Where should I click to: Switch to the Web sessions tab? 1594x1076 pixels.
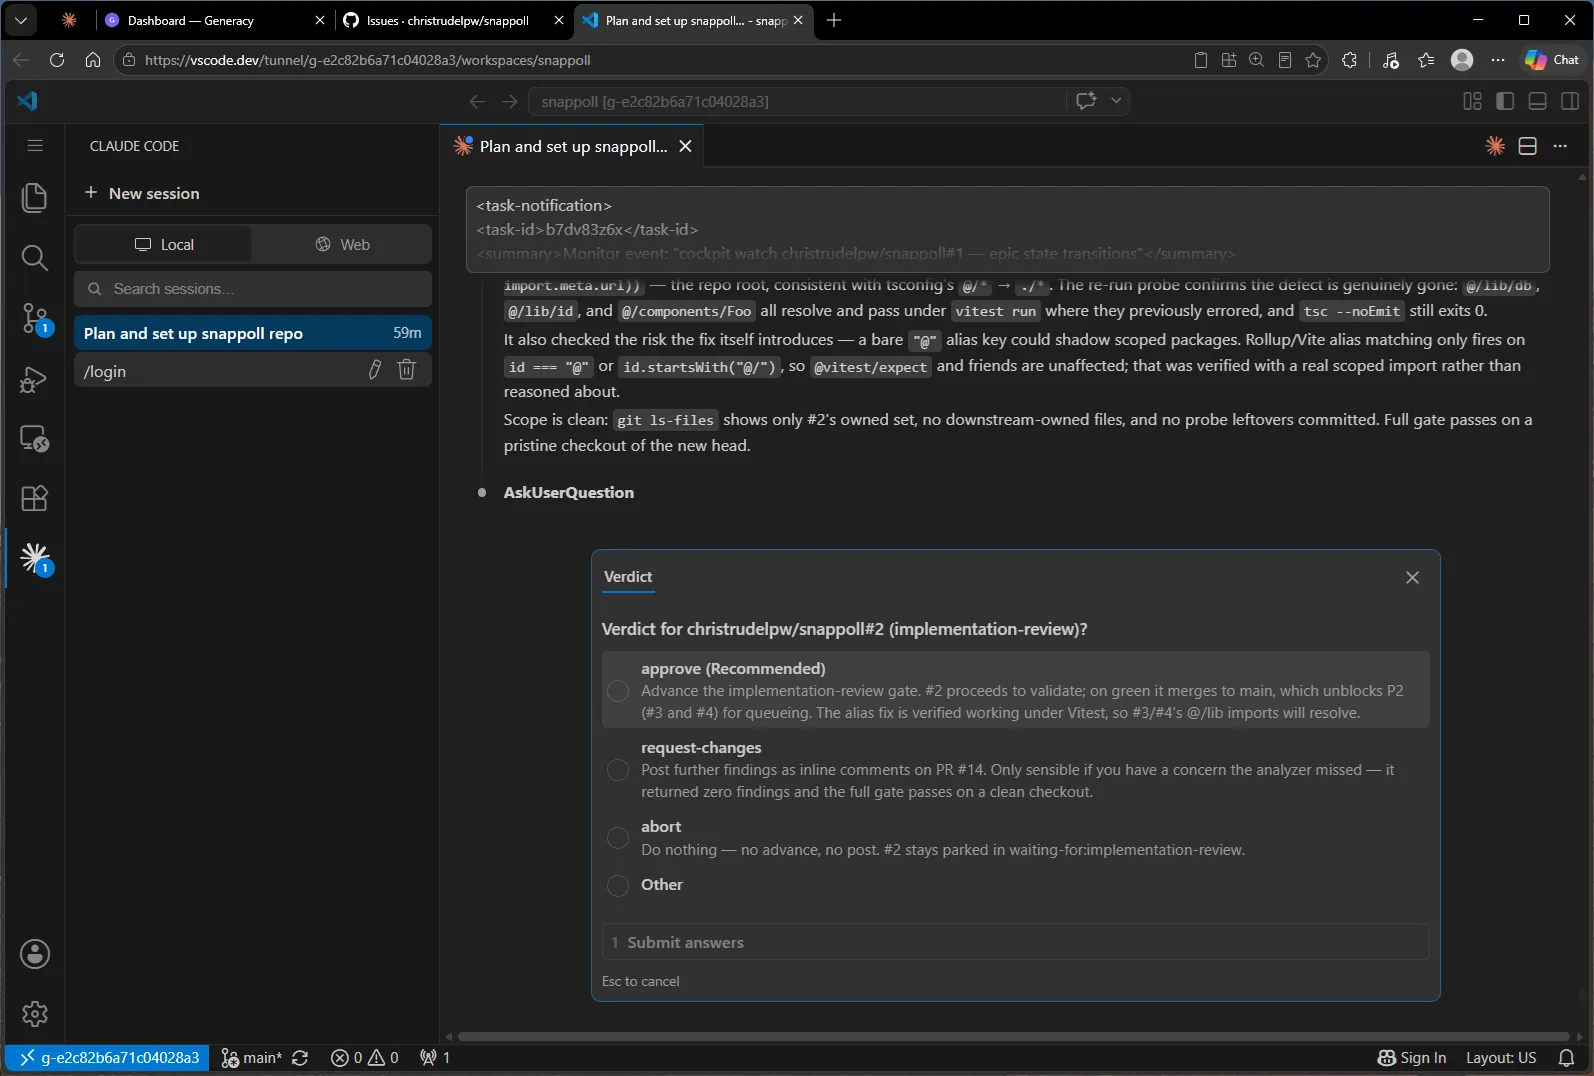pyautogui.click(x=342, y=244)
